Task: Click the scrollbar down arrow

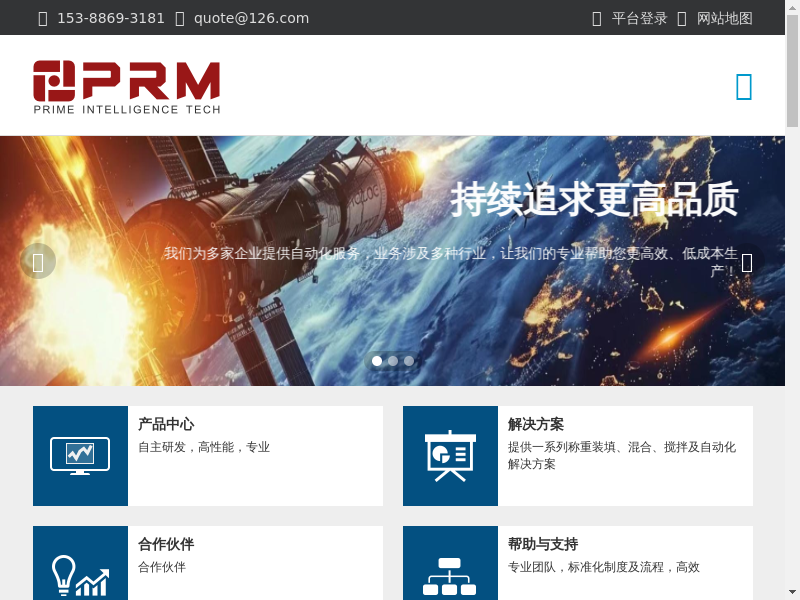Action: 792,594
